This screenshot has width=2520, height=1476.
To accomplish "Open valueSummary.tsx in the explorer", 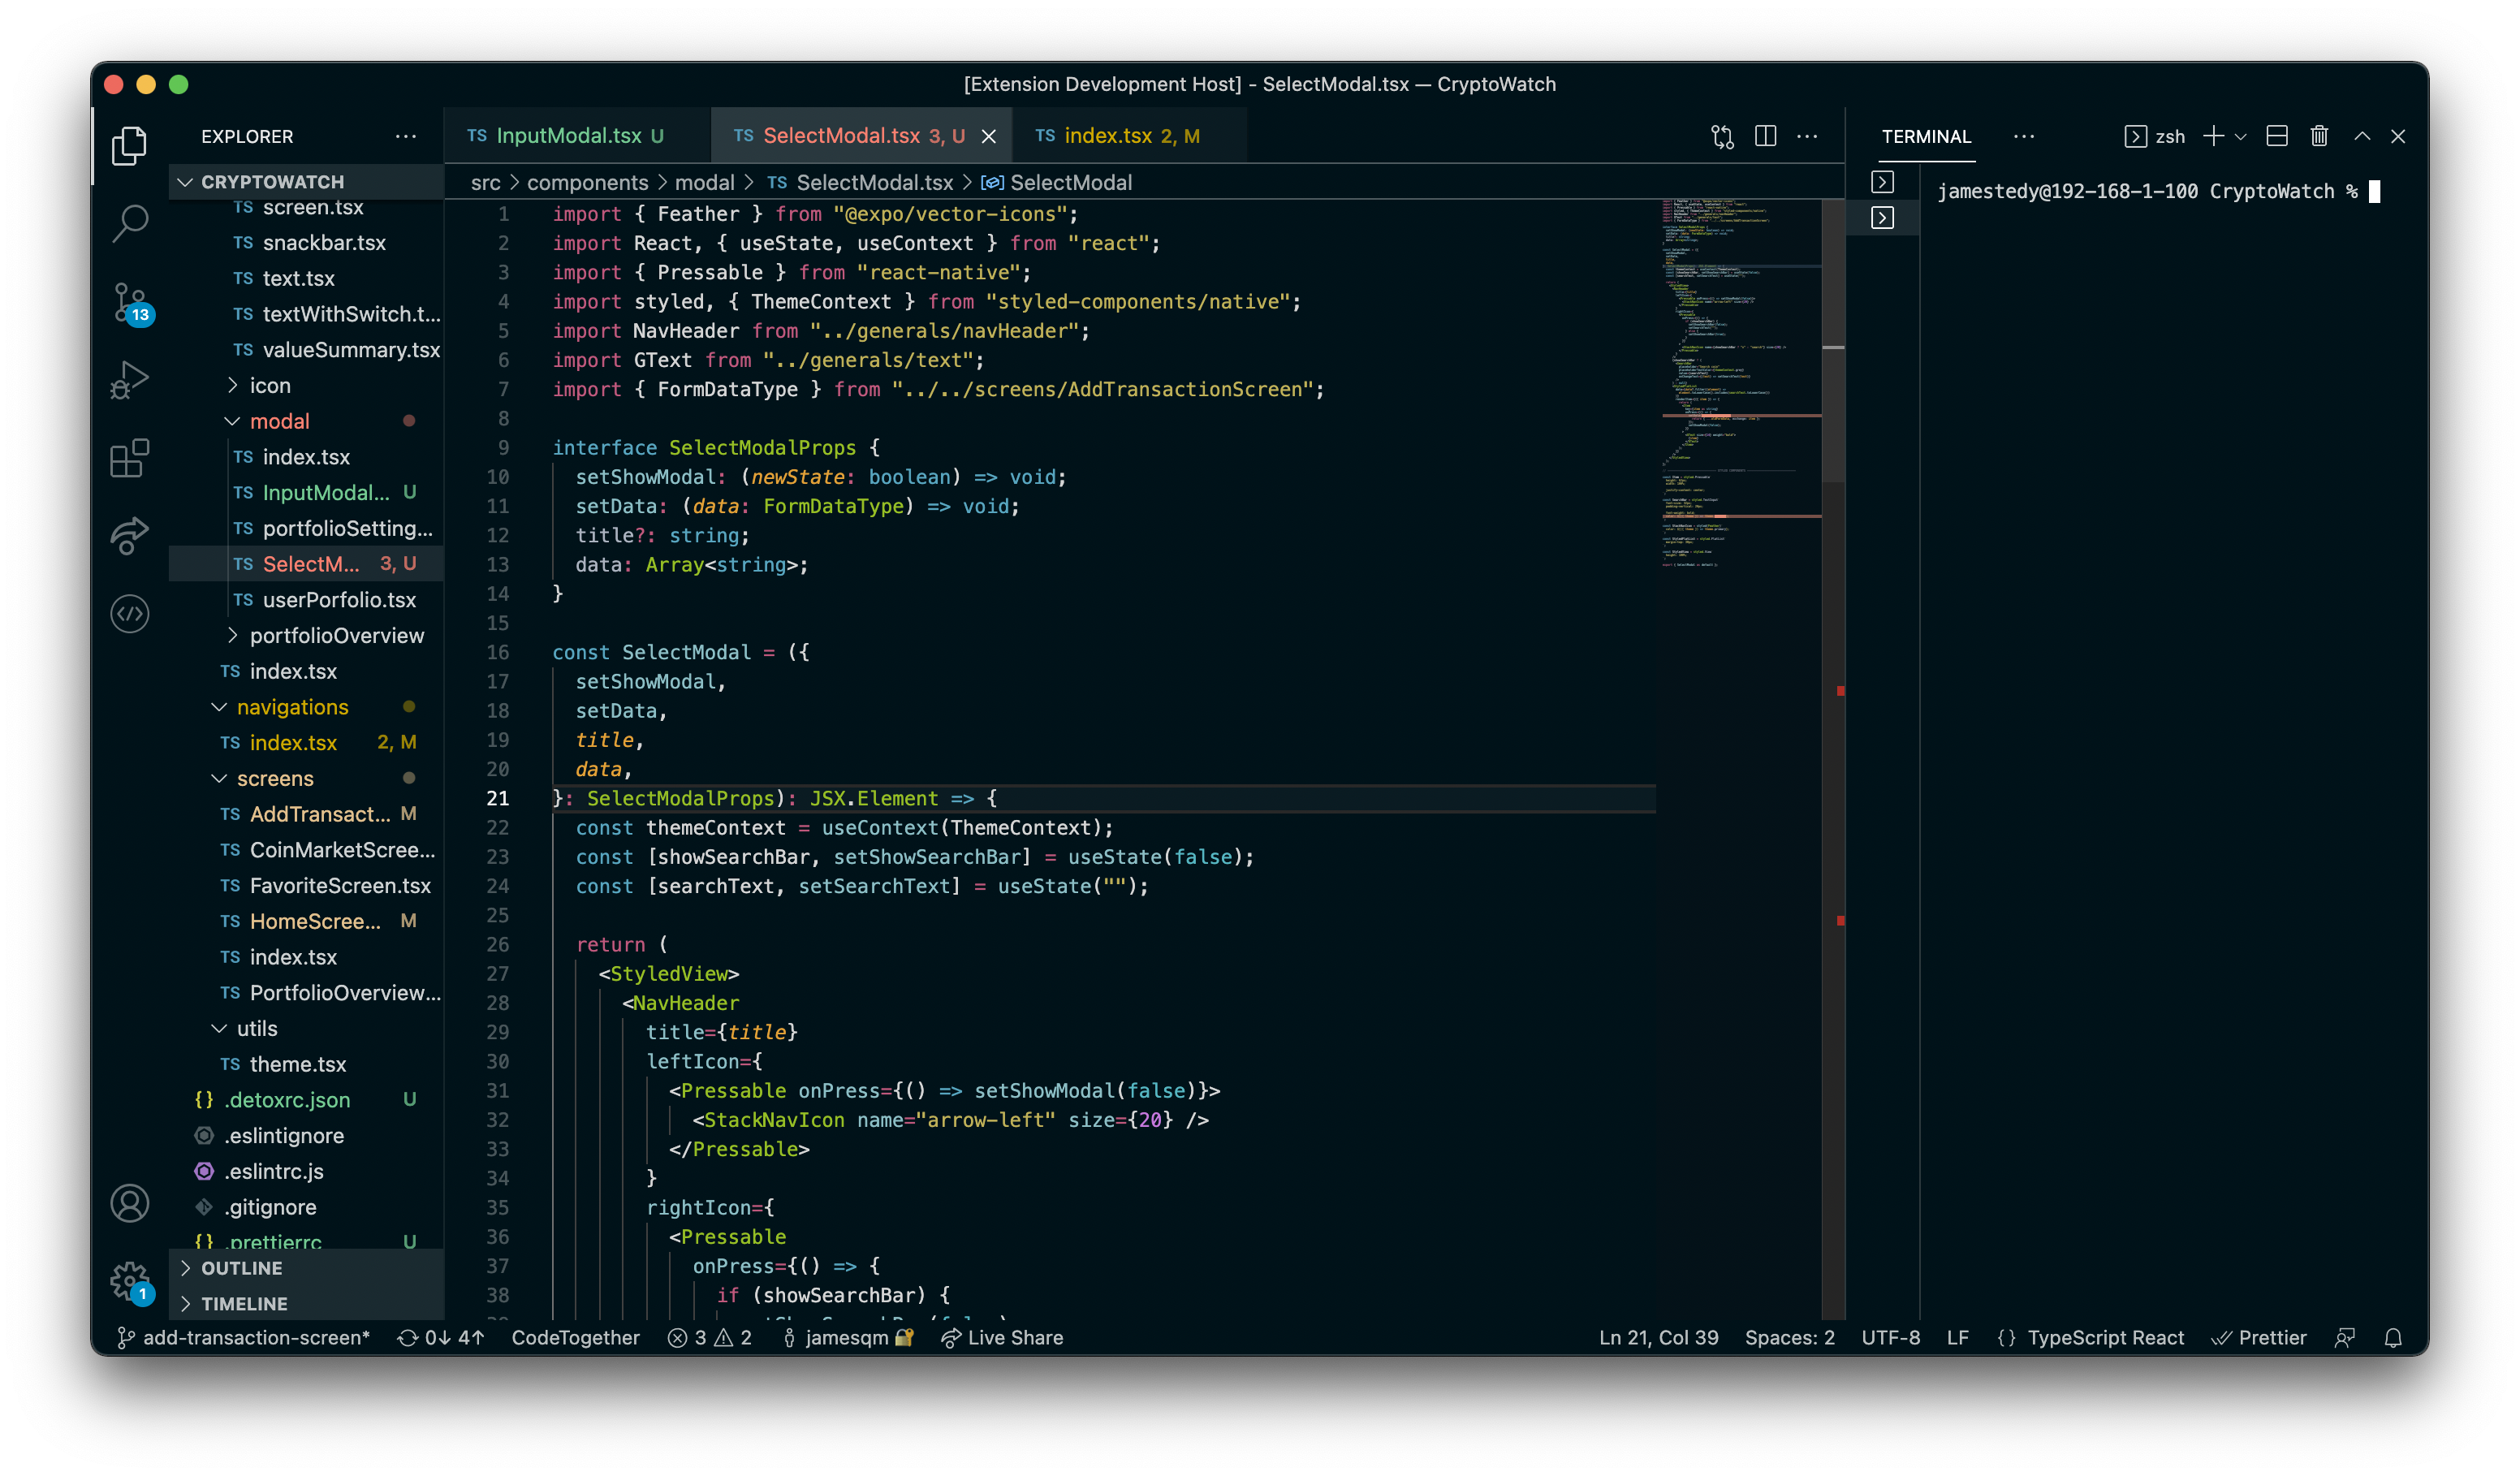I will (306, 350).
